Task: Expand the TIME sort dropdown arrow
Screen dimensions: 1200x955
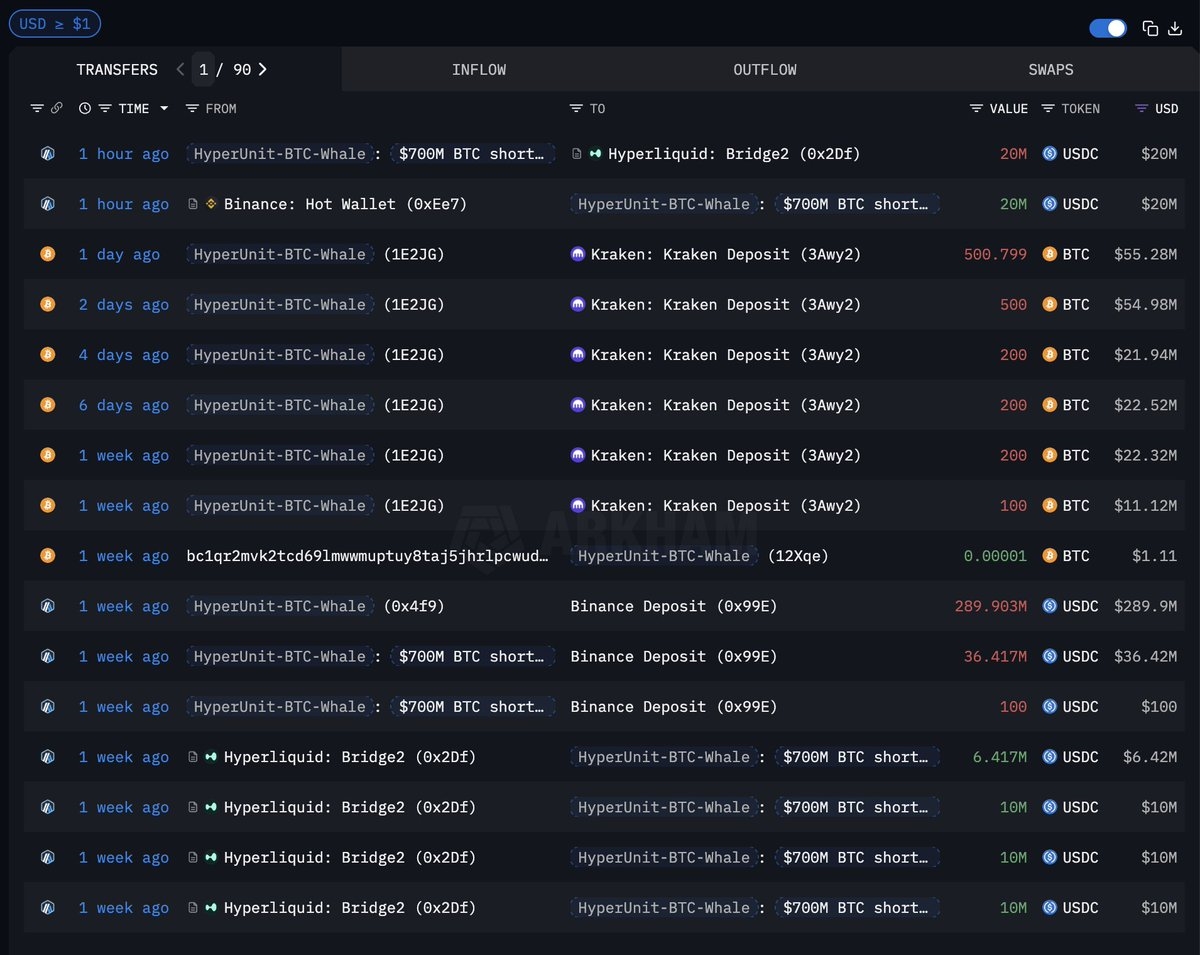Action: [164, 108]
